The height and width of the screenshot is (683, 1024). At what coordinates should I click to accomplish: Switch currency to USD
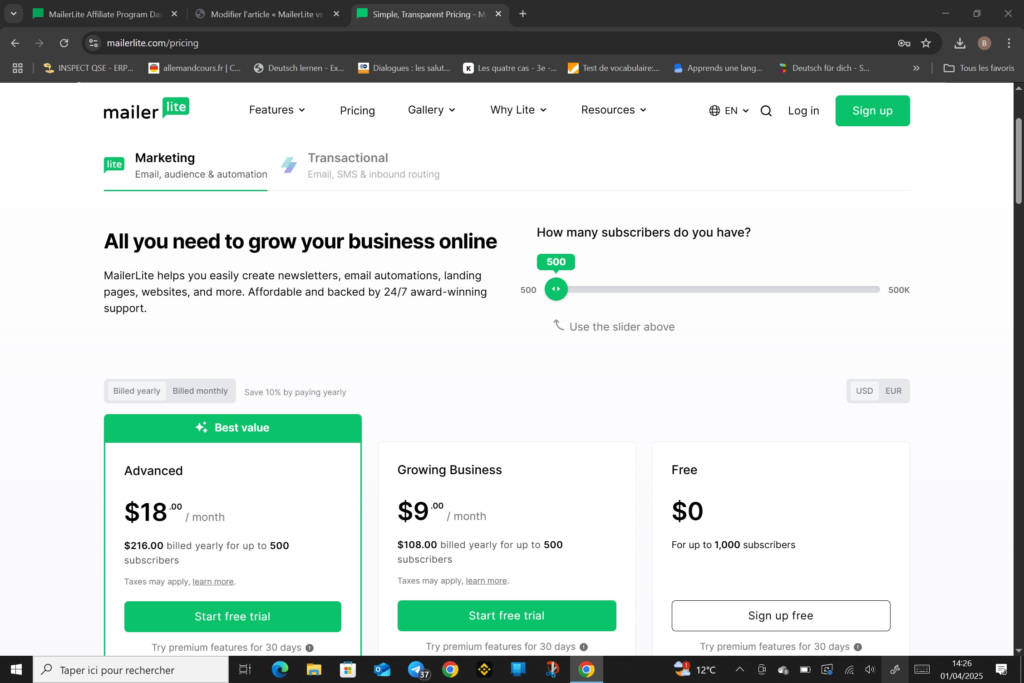[864, 391]
